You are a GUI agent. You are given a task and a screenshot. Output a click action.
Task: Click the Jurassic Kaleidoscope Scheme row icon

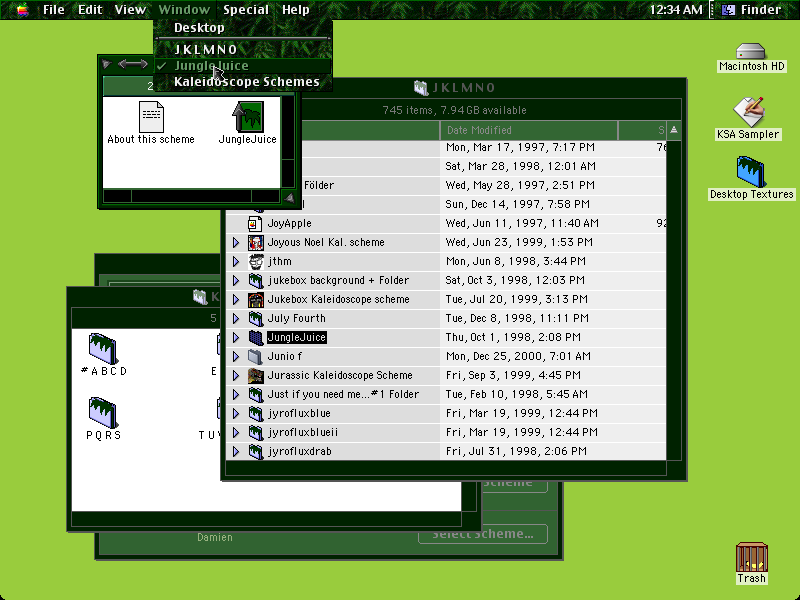coord(255,376)
